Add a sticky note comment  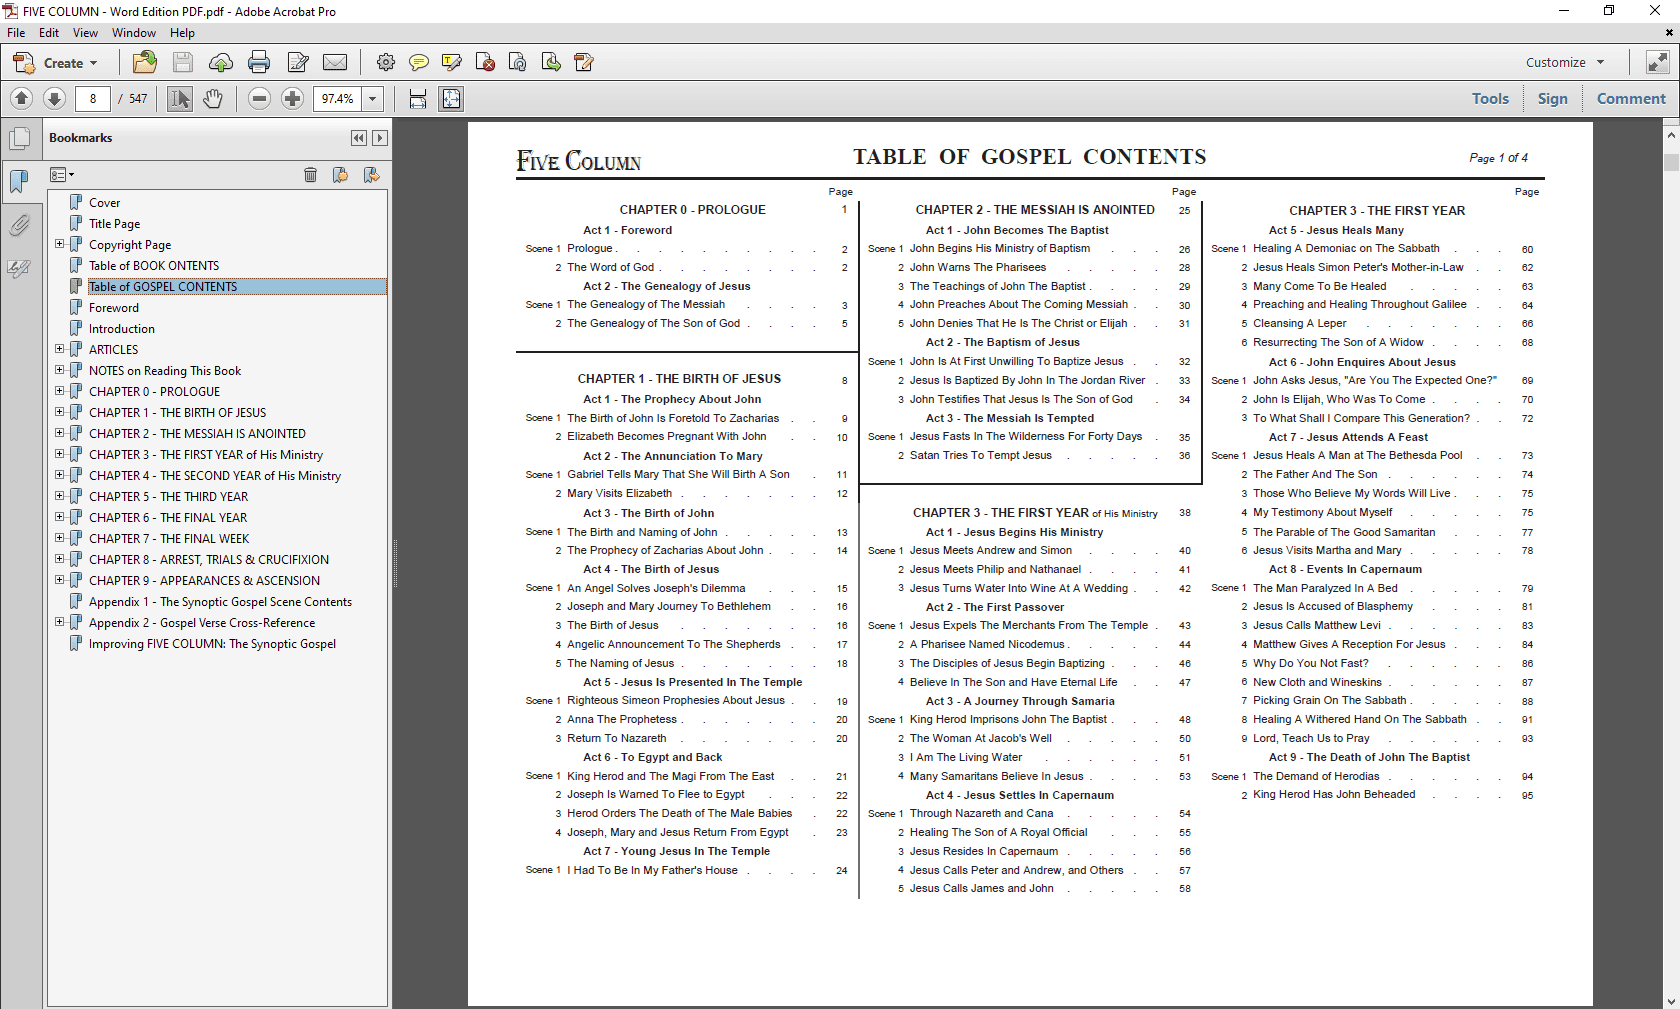pyautogui.click(x=418, y=62)
